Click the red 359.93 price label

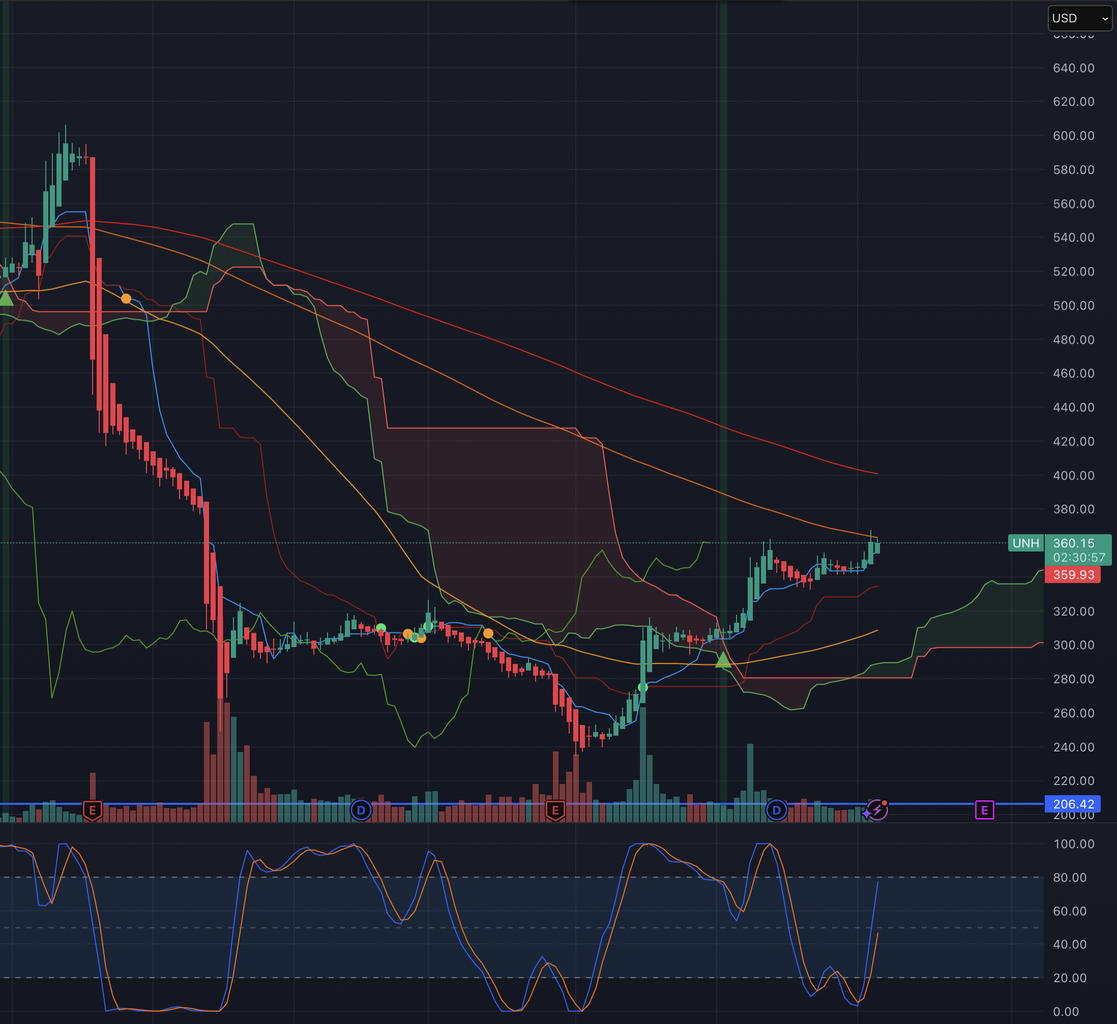[x=1076, y=575]
